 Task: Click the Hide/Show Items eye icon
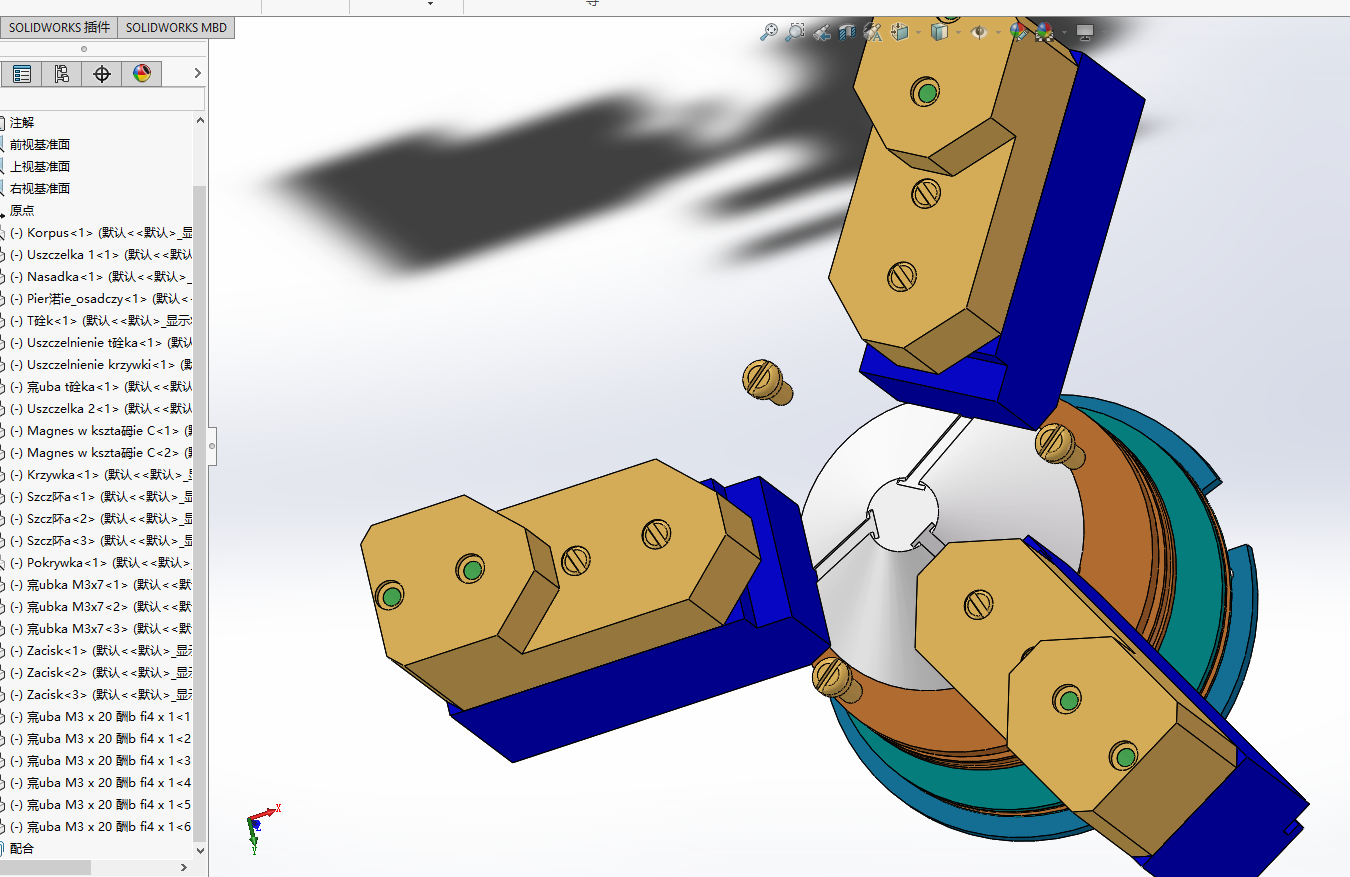(x=979, y=33)
